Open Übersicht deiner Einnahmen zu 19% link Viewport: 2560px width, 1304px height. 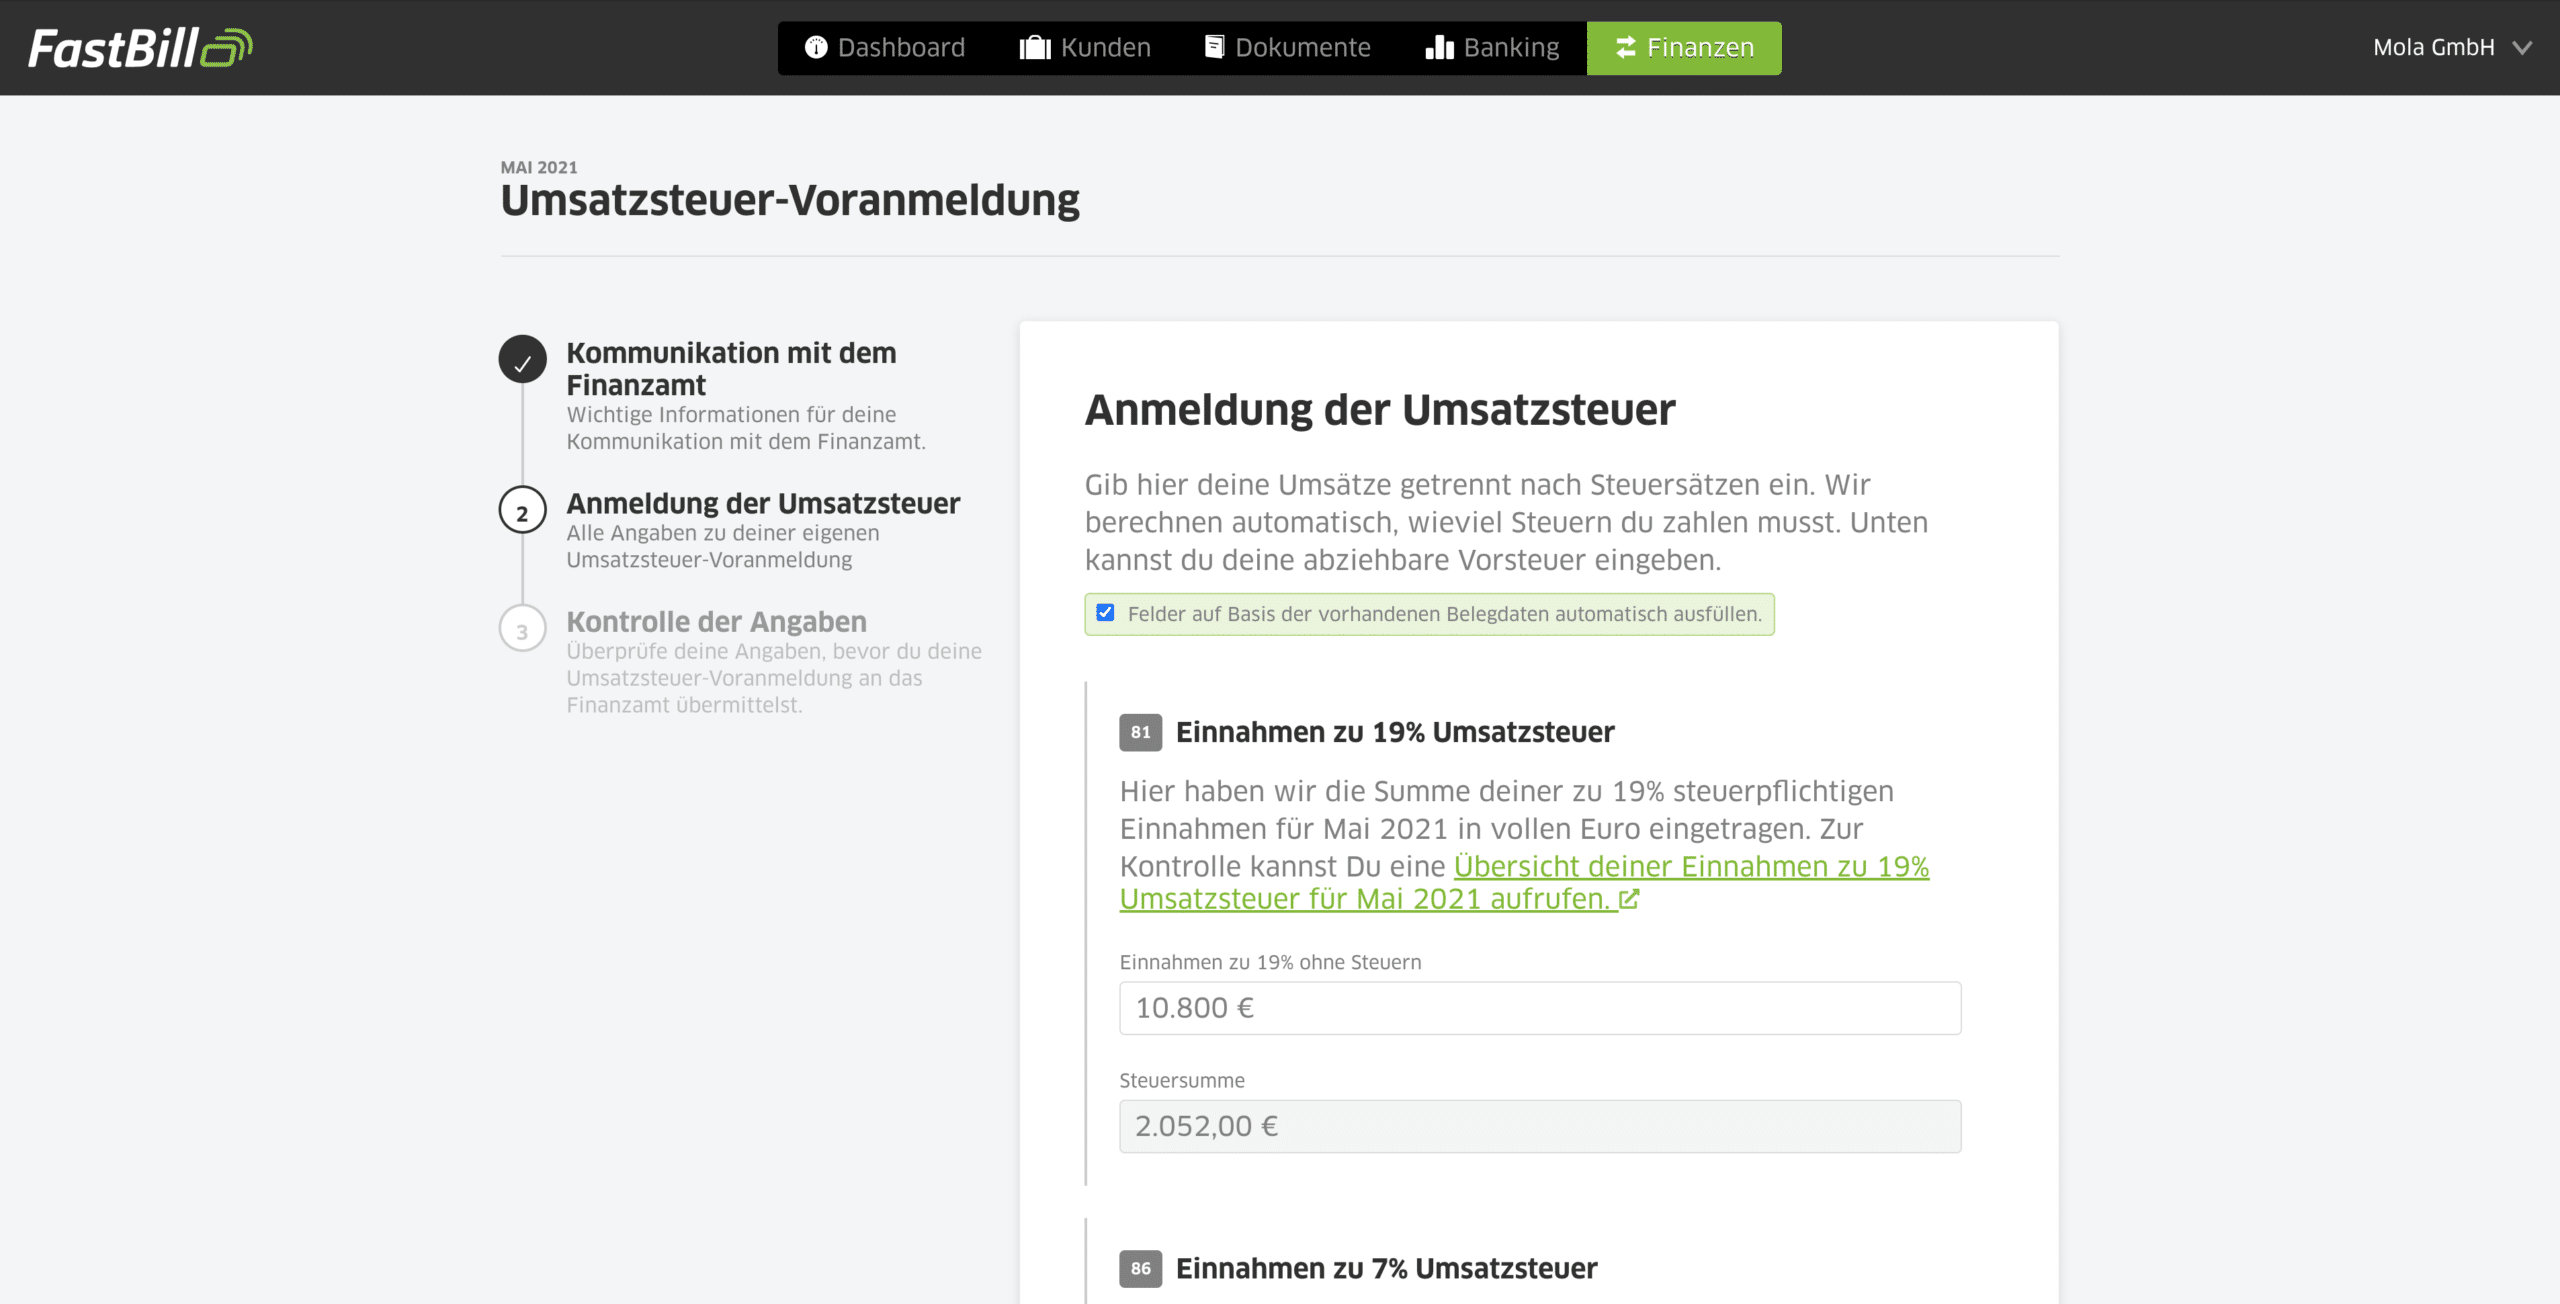tap(1524, 883)
